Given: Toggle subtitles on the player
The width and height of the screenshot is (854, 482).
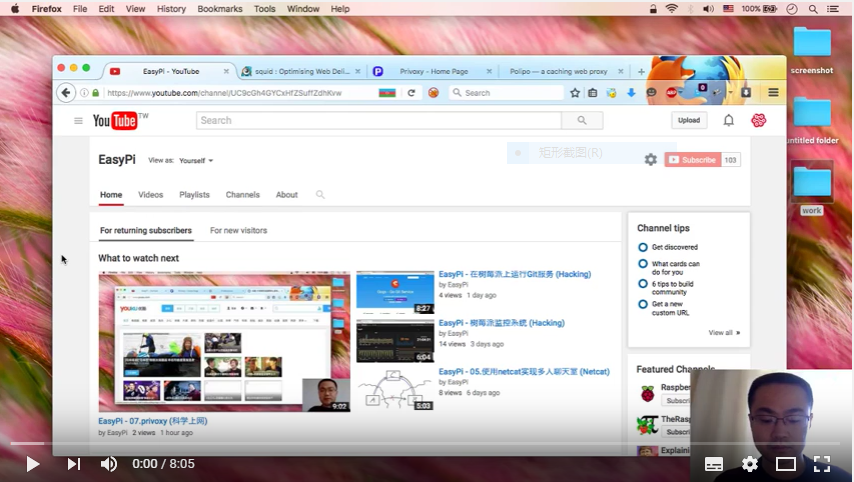Looking at the screenshot, I should 713,464.
